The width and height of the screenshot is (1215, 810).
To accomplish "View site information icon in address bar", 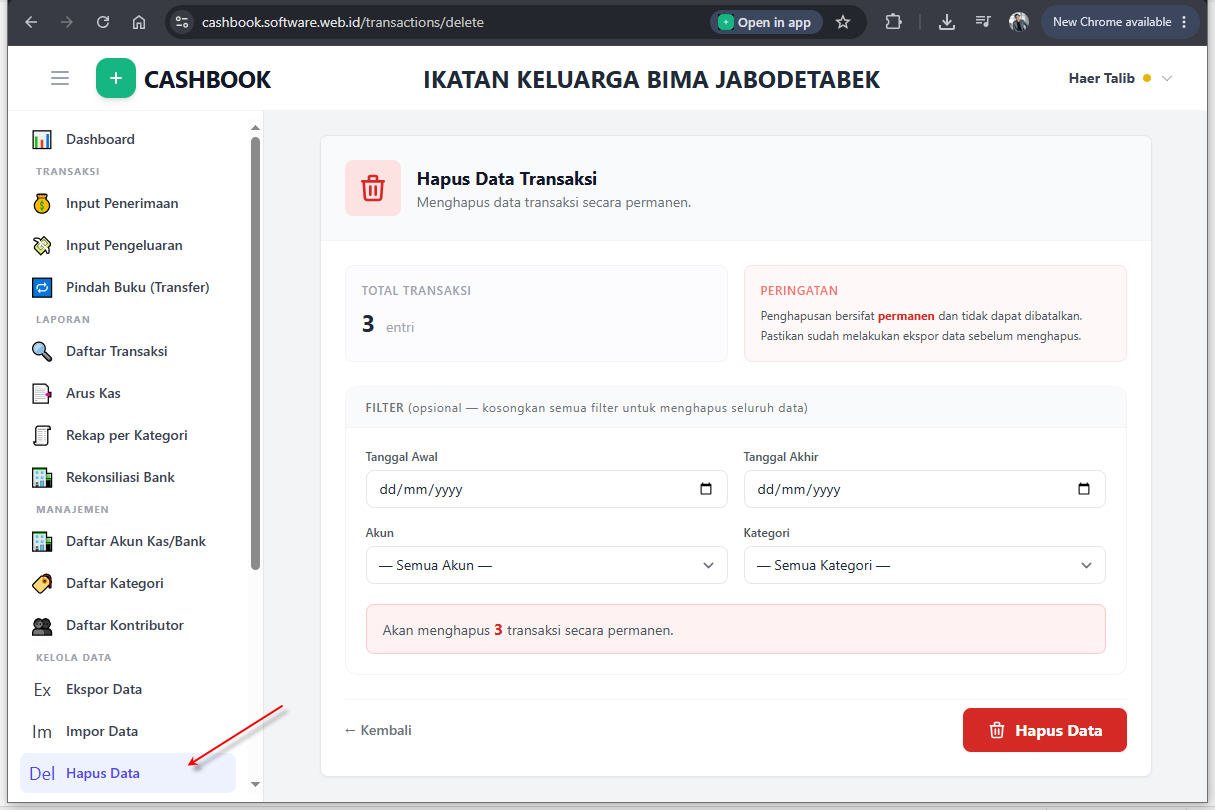I will (x=181, y=22).
